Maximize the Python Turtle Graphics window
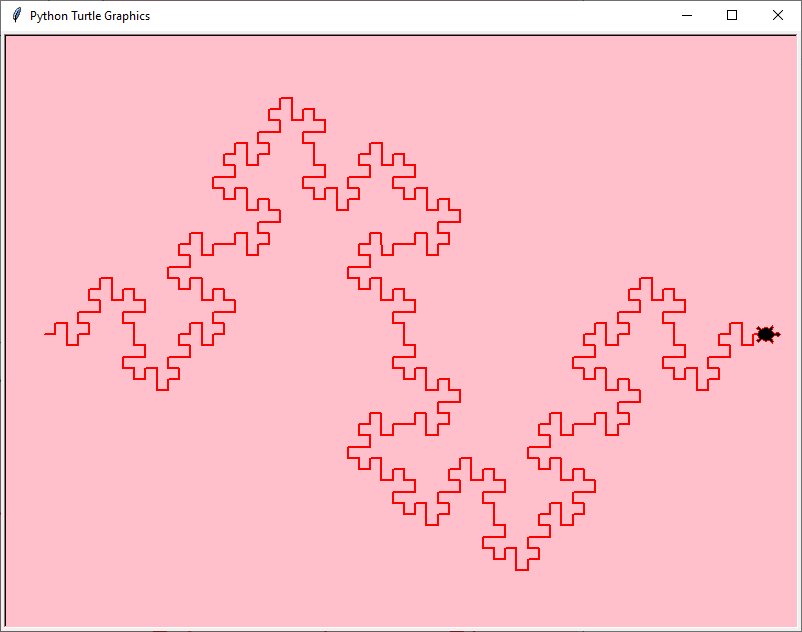Viewport: 802px width, 632px height. [732, 15]
